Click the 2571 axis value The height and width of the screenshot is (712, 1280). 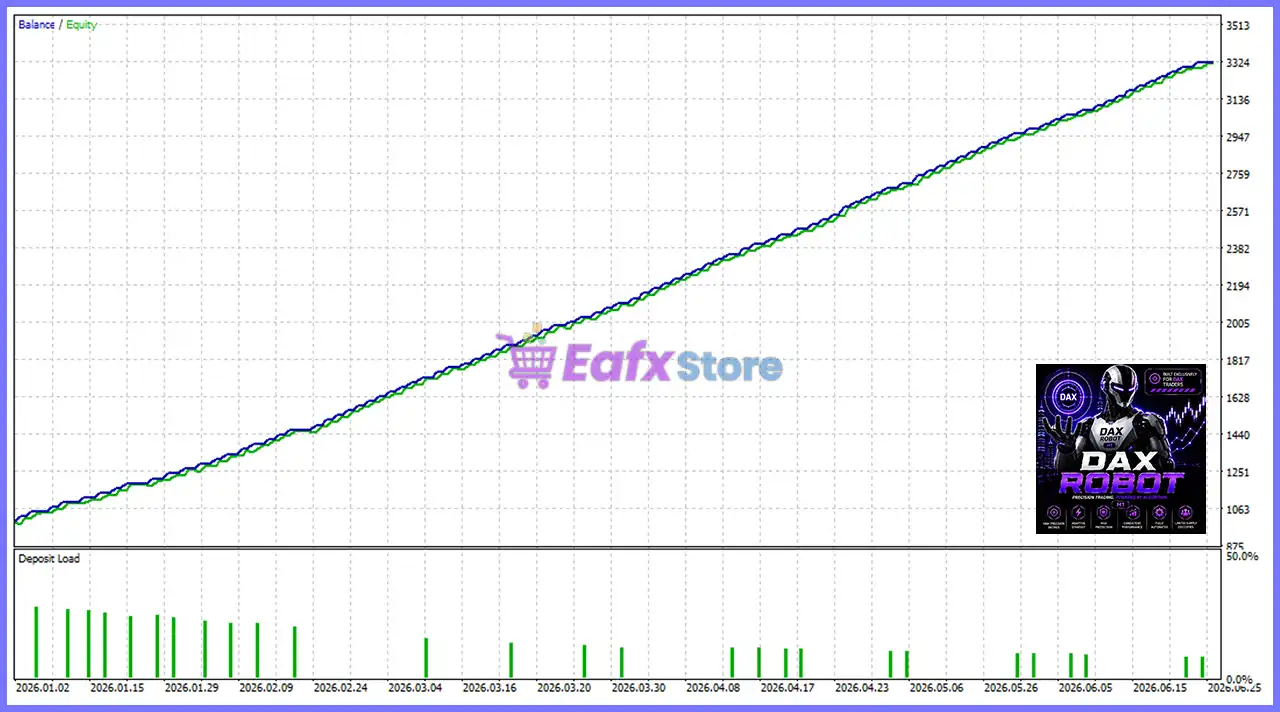click(1238, 212)
